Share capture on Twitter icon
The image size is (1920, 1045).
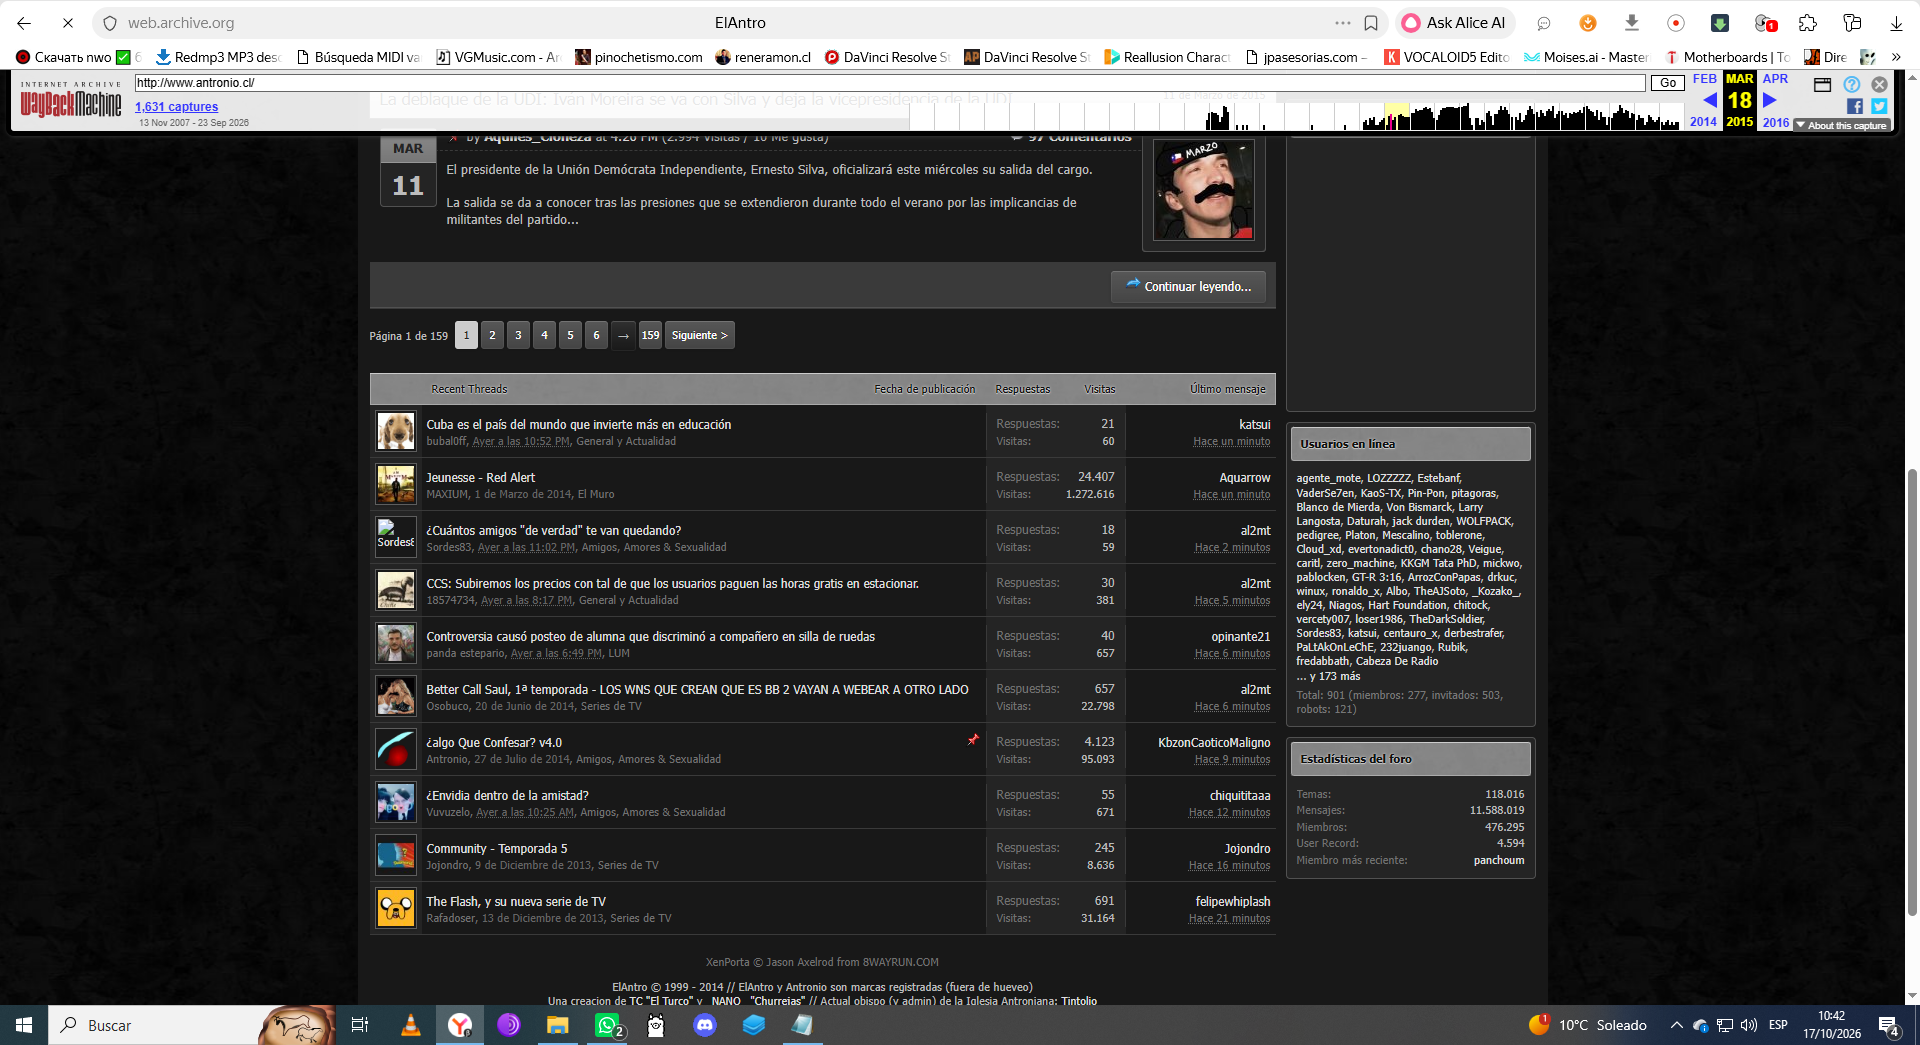tap(1879, 106)
